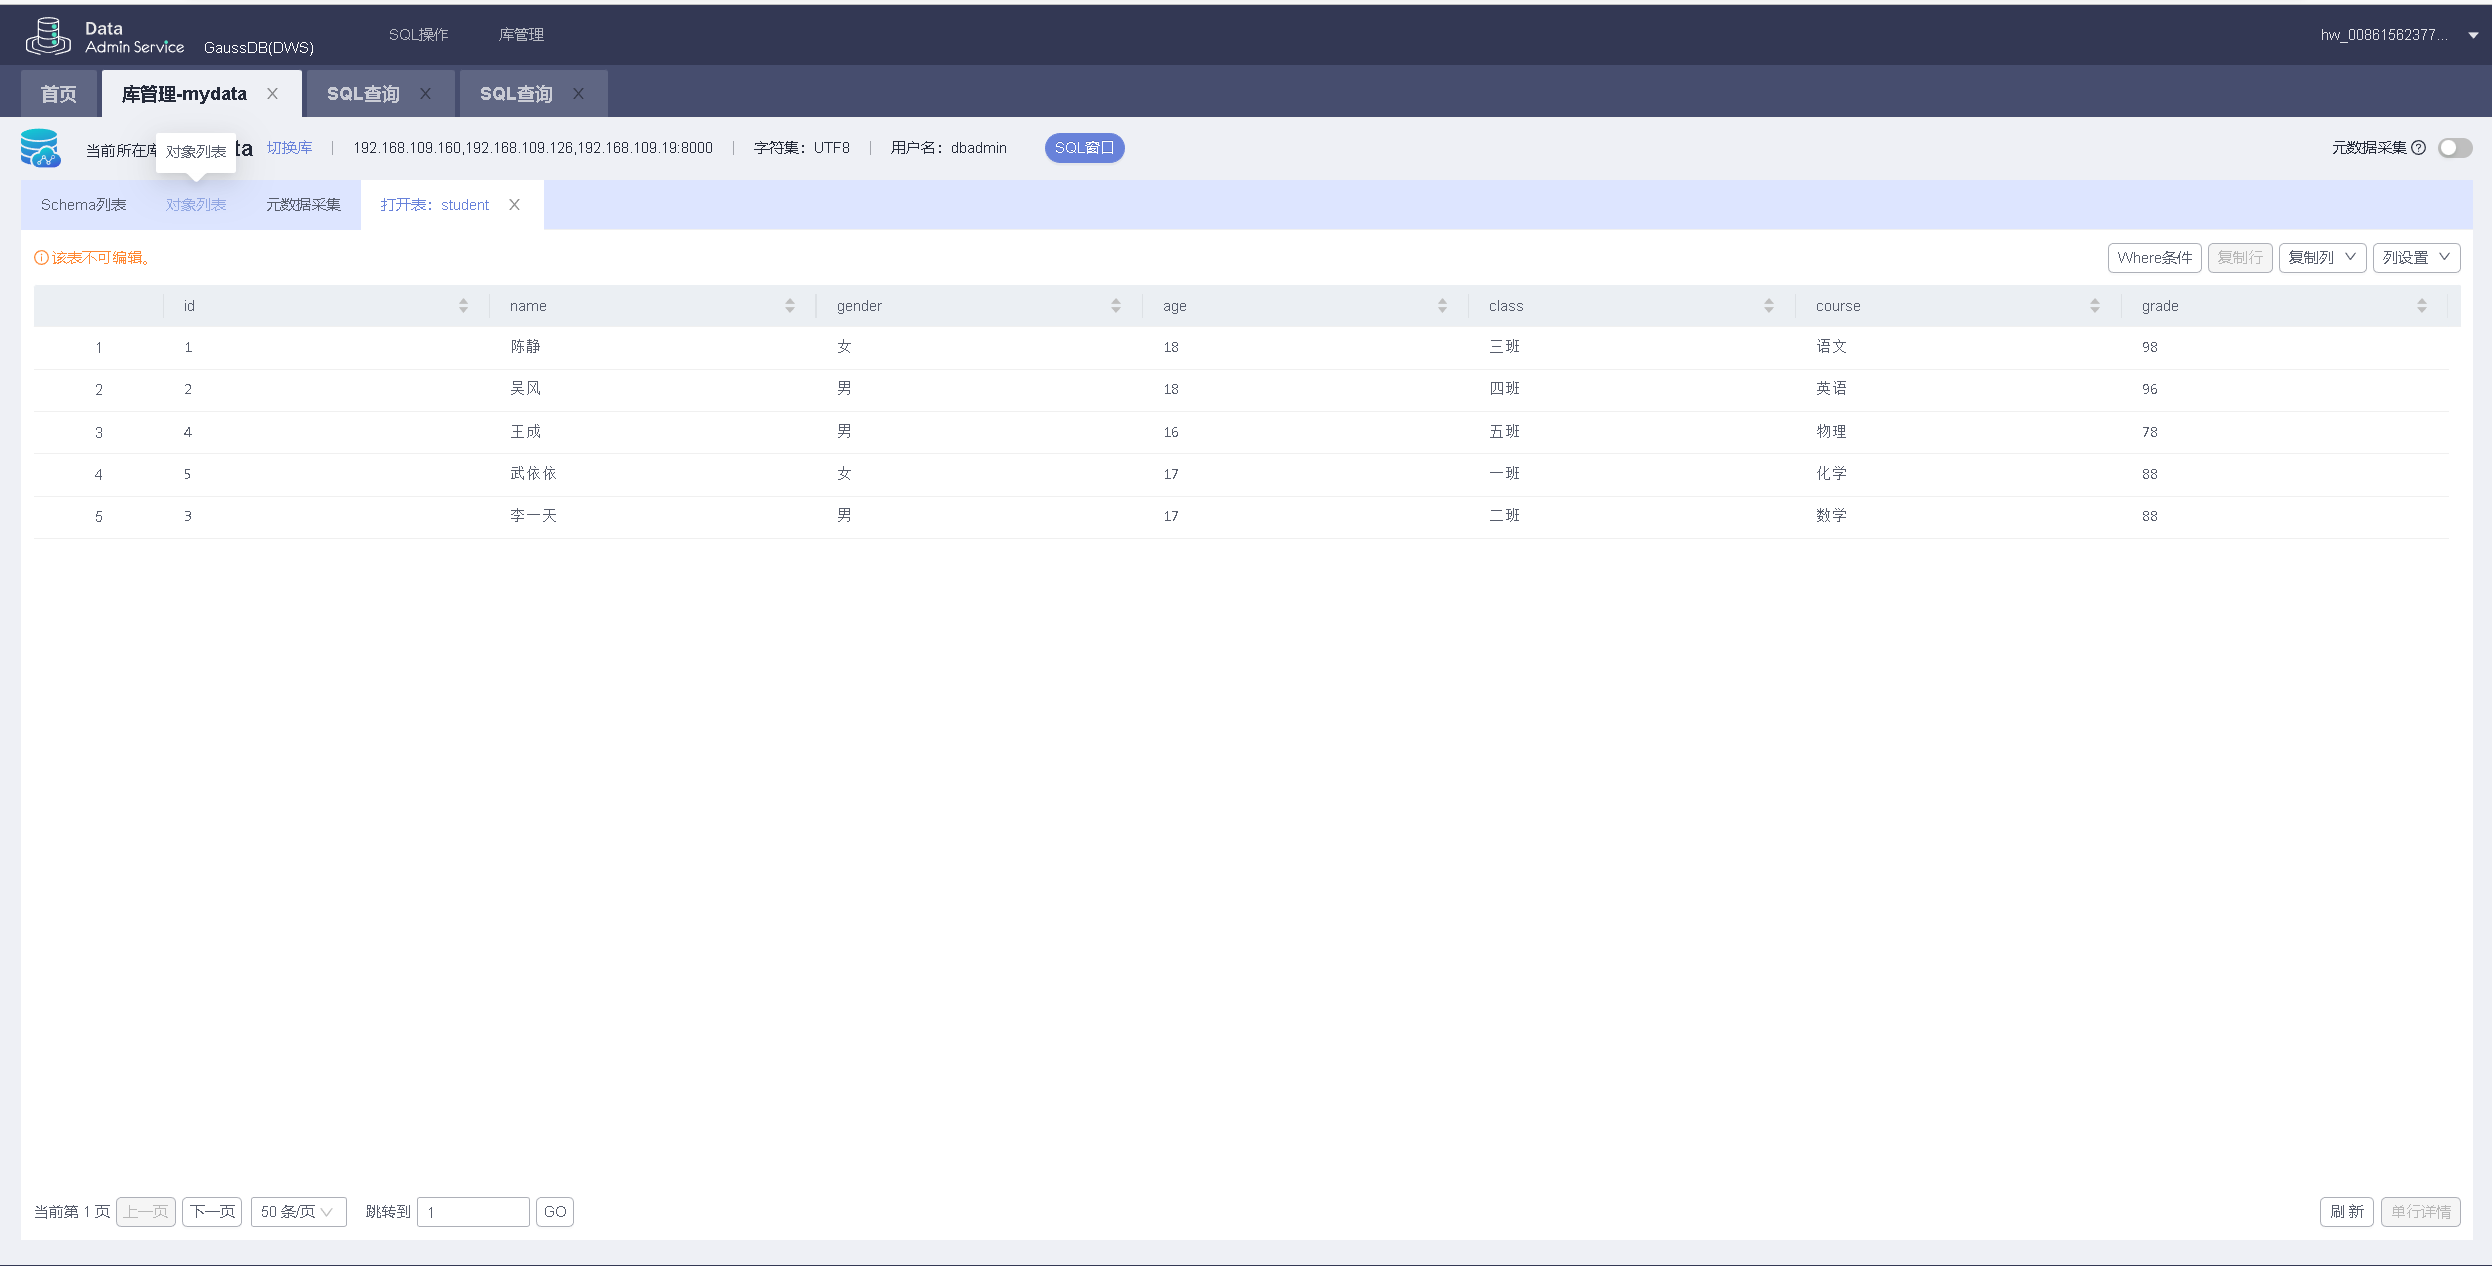Sort by the grade column arrows
This screenshot has width=2492, height=1266.
2421,306
